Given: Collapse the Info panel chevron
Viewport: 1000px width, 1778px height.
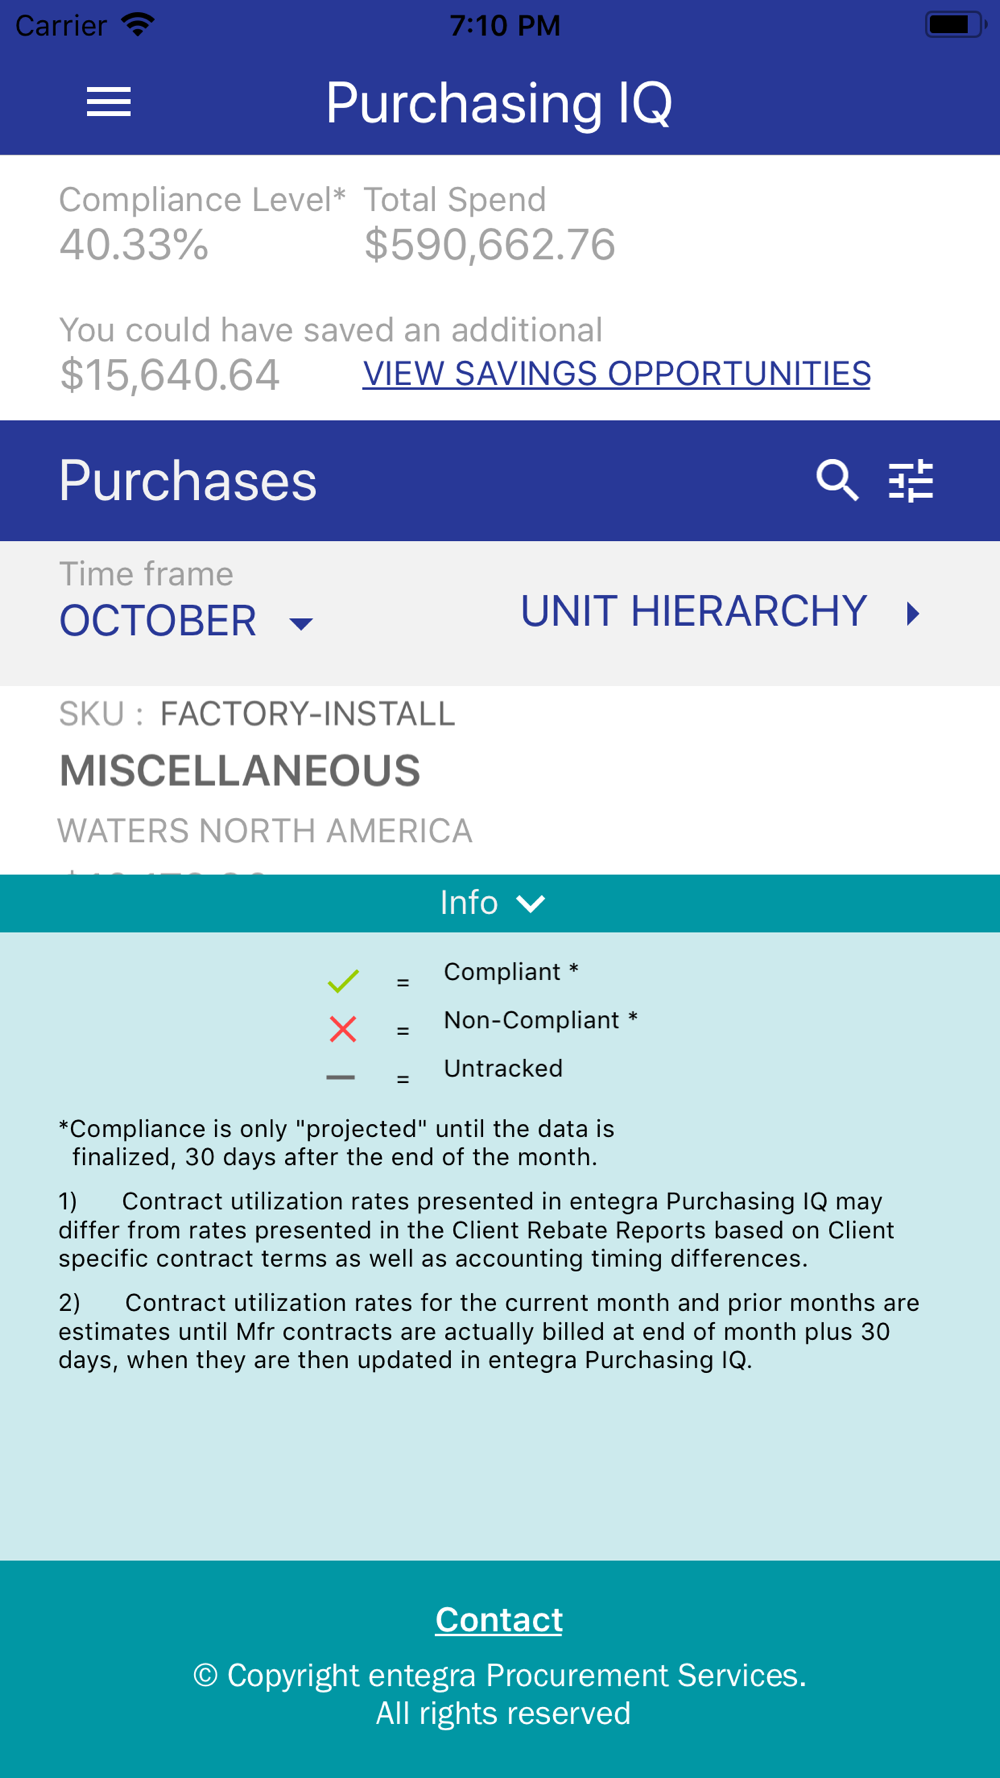Looking at the screenshot, I should (x=531, y=903).
